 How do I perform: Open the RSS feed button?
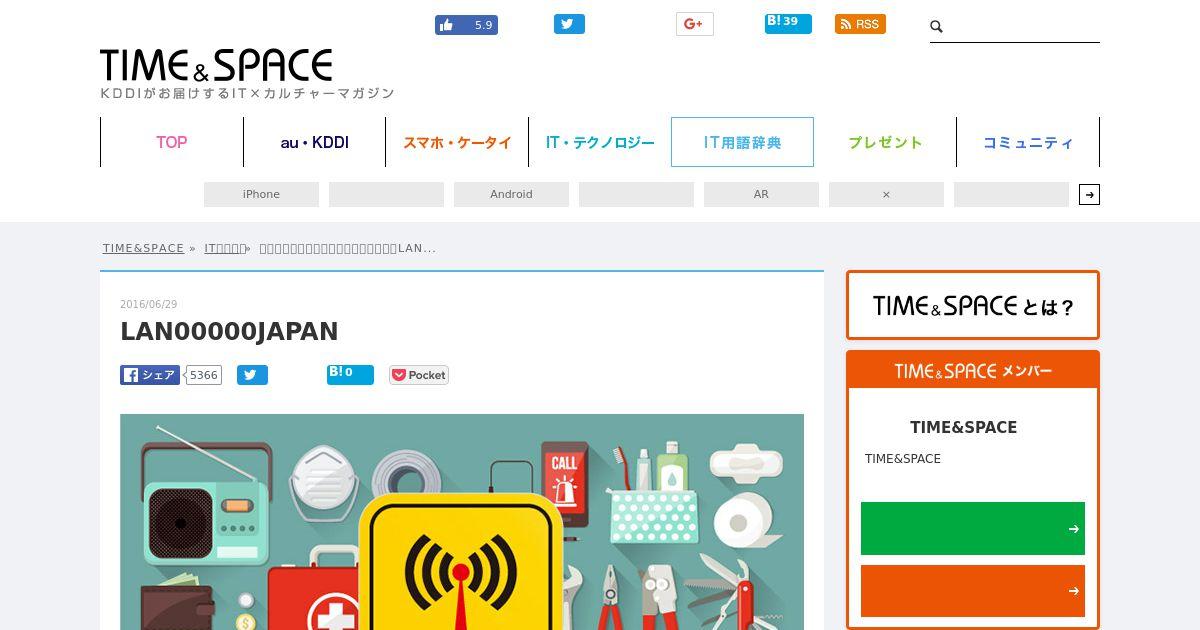[x=860, y=24]
